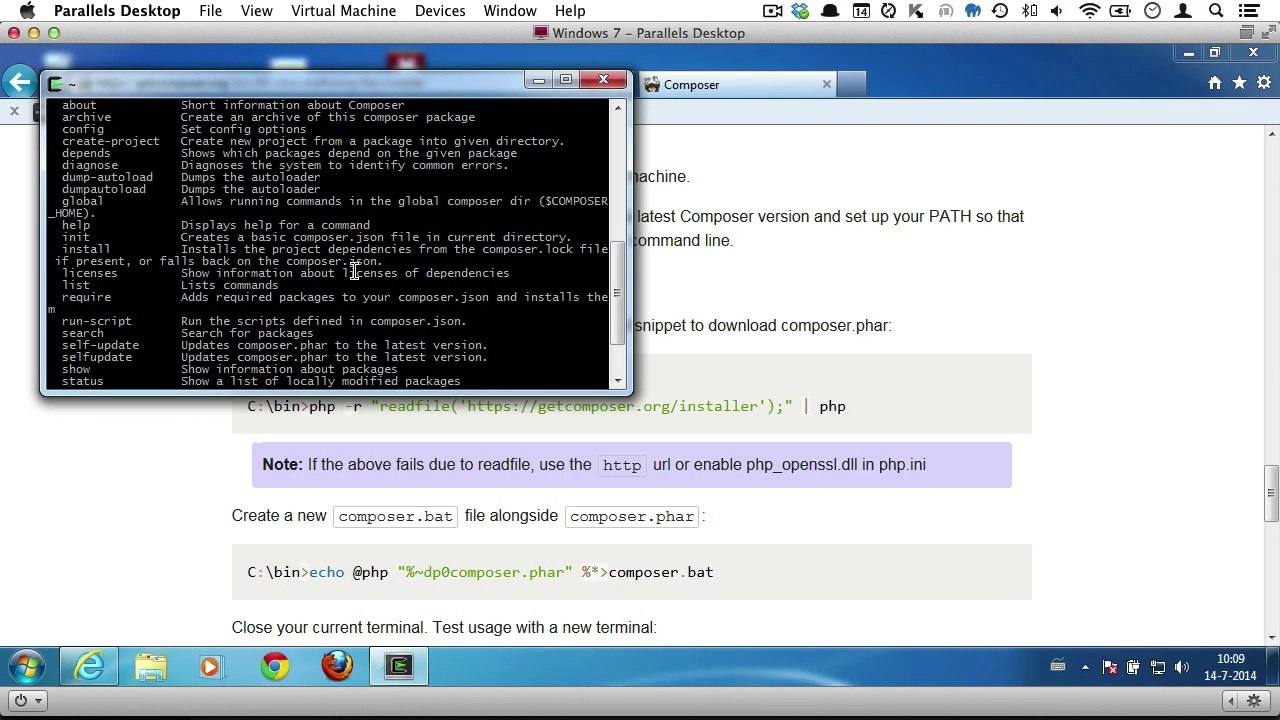Screen dimensions: 1280x720
Task: Click the command prompt scrollbar thumb
Action: pos(617,294)
